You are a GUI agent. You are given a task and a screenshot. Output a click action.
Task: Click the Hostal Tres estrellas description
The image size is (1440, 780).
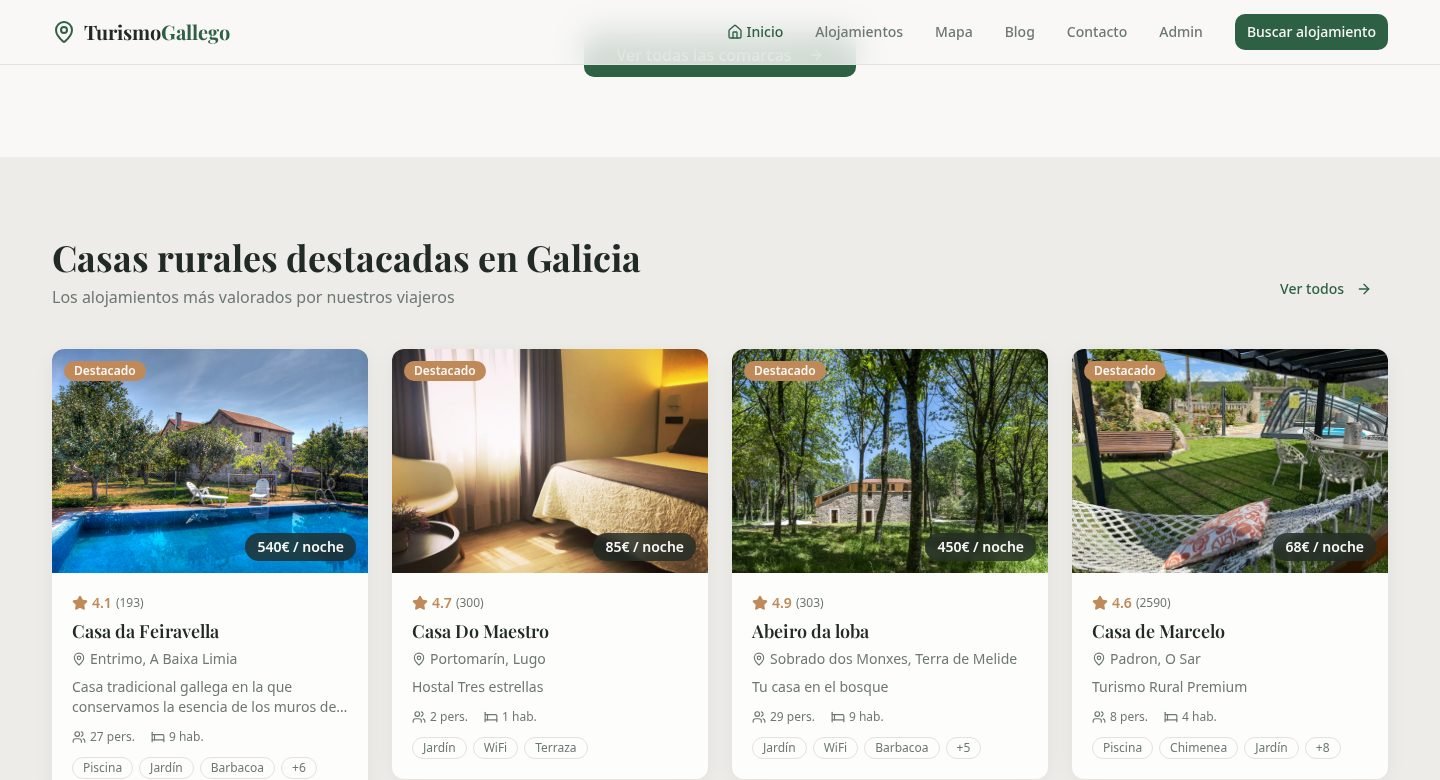pos(478,687)
